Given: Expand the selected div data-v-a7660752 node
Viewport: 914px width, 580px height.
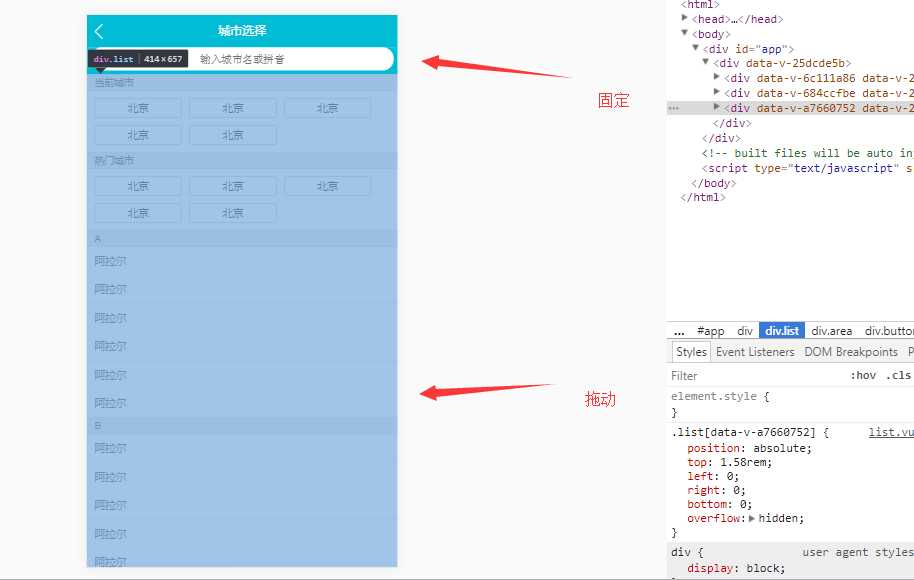Looking at the screenshot, I should (717, 107).
